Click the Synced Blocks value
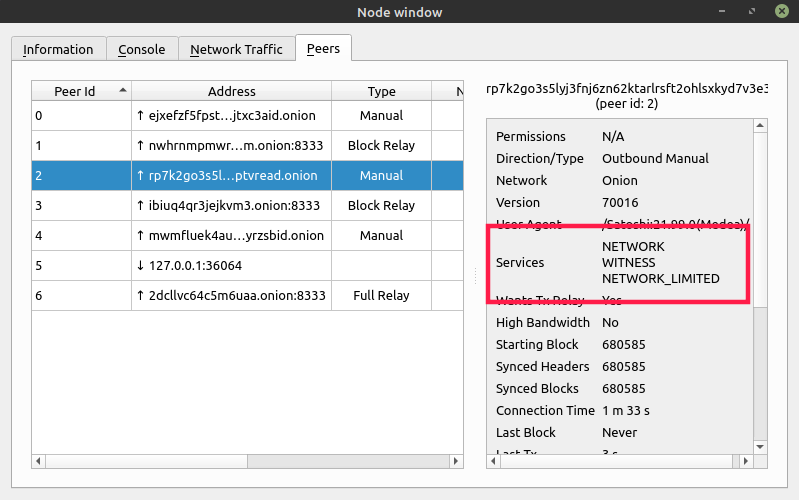The width and height of the screenshot is (799, 500). [x=624, y=388]
